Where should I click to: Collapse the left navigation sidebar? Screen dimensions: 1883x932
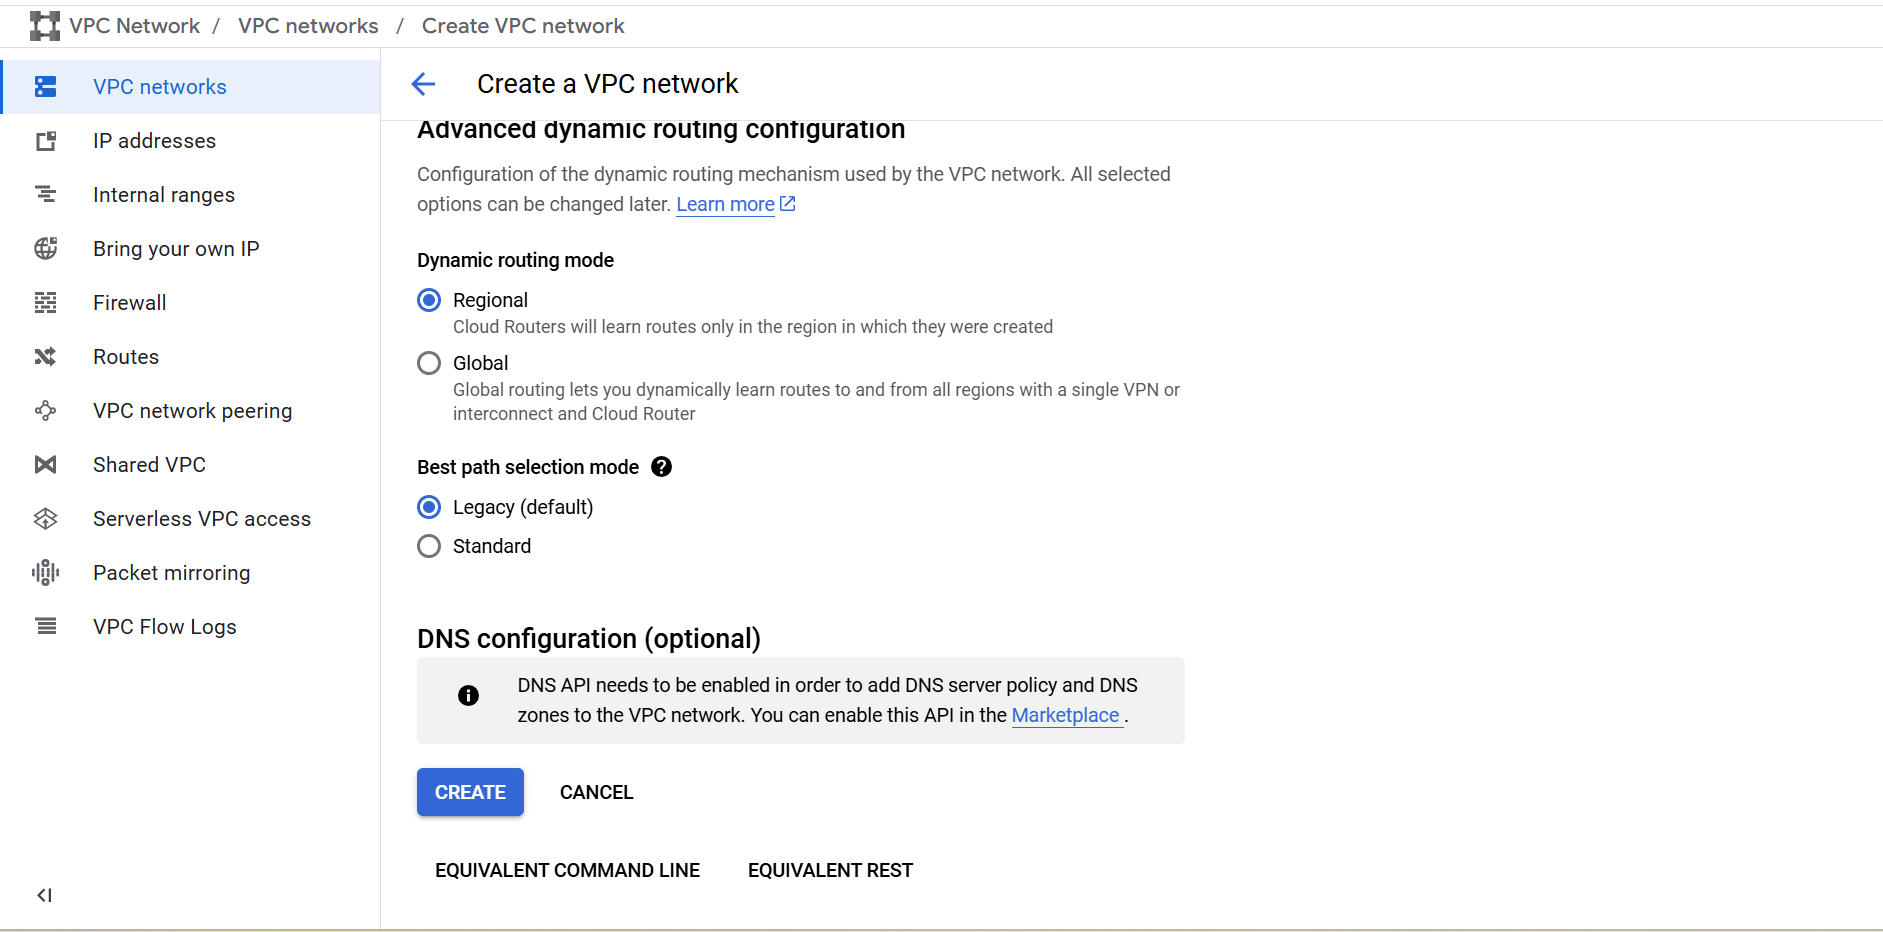coord(44,895)
